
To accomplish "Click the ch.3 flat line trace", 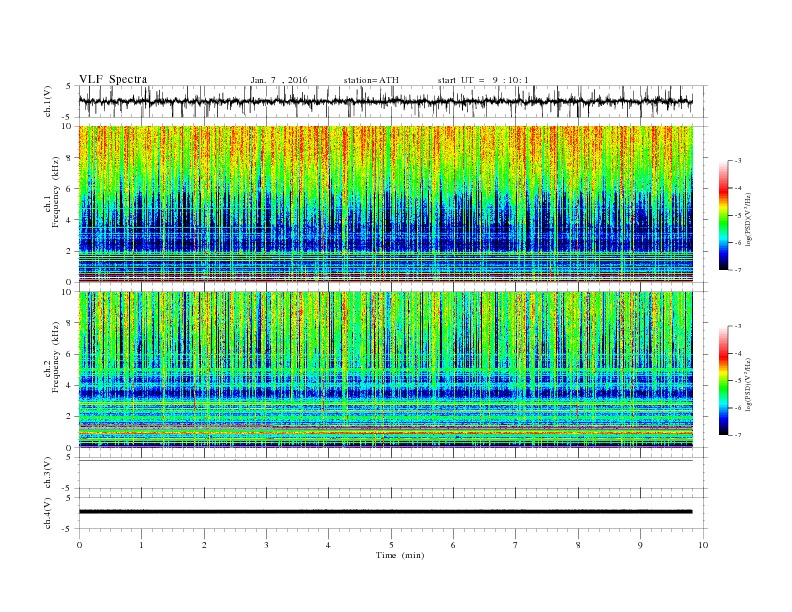I will click(x=386, y=461).
